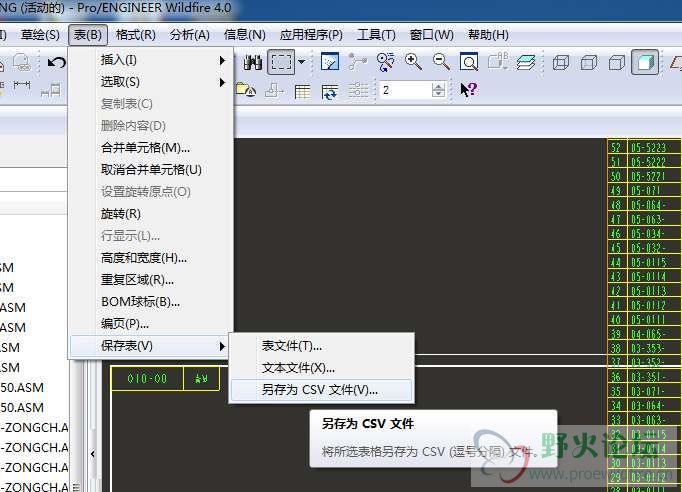Click the Zoom In magnifier icon
Image resolution: width=682 pixels, height=492 pixels.
tap(413, 62)
